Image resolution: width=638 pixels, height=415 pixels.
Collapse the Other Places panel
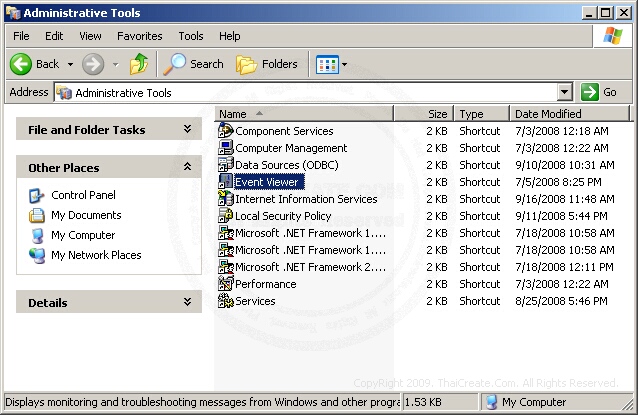187,166
